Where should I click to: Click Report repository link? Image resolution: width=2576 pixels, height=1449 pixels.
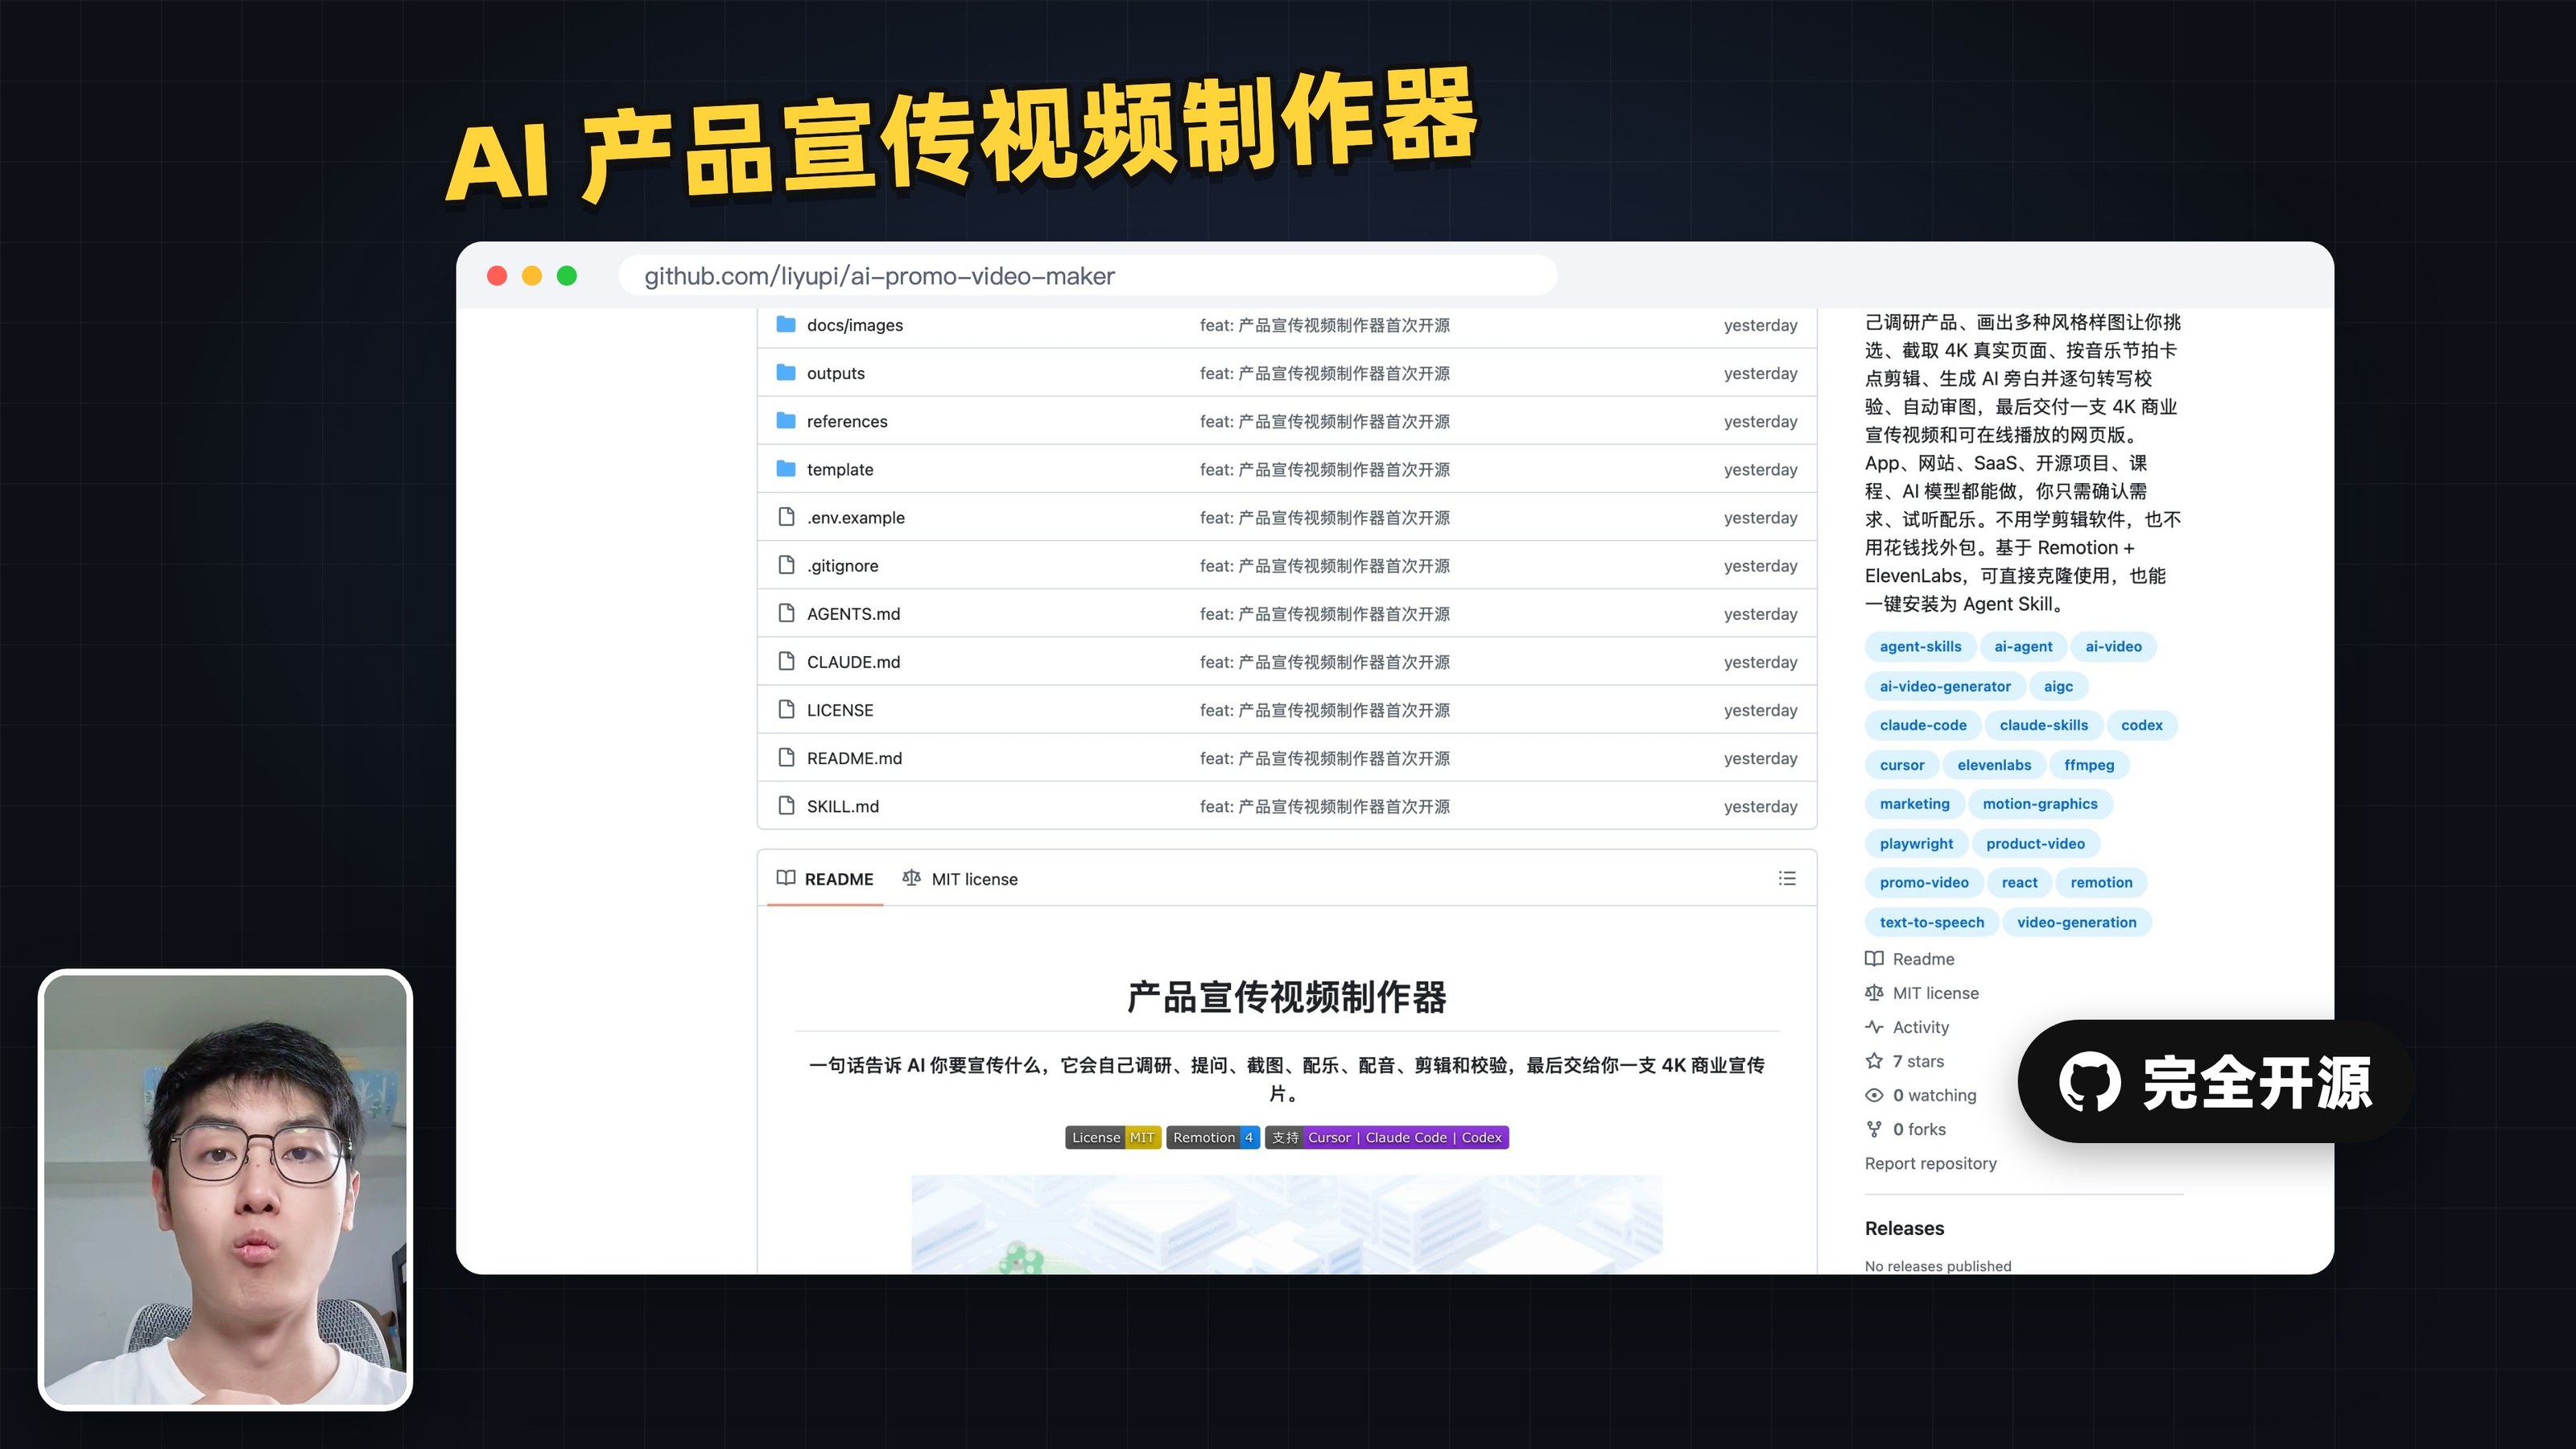pyautogui.click(x=1930, y=1163)
